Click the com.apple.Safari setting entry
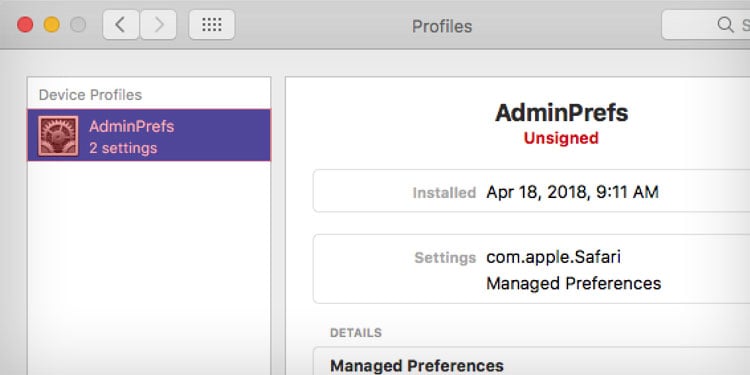This screenshot has height=375, width=750. 553,257
